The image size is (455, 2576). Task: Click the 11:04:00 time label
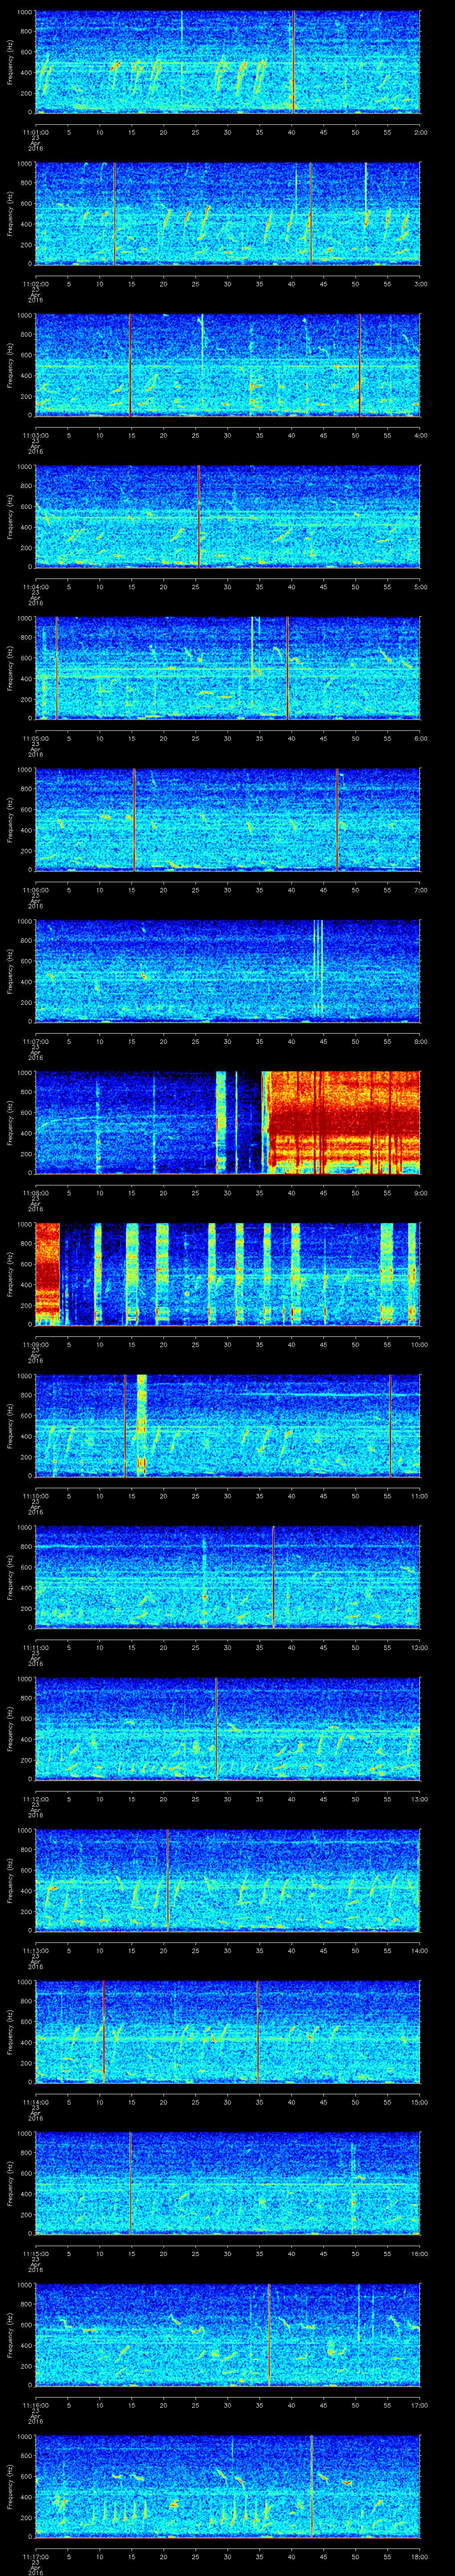(35, 587)
